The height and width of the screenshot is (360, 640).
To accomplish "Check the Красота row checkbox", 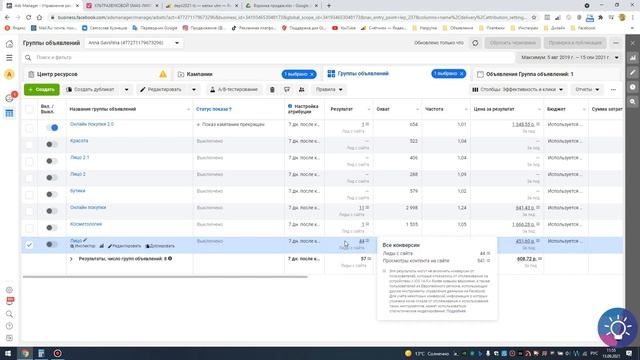I will click(29, 145).
